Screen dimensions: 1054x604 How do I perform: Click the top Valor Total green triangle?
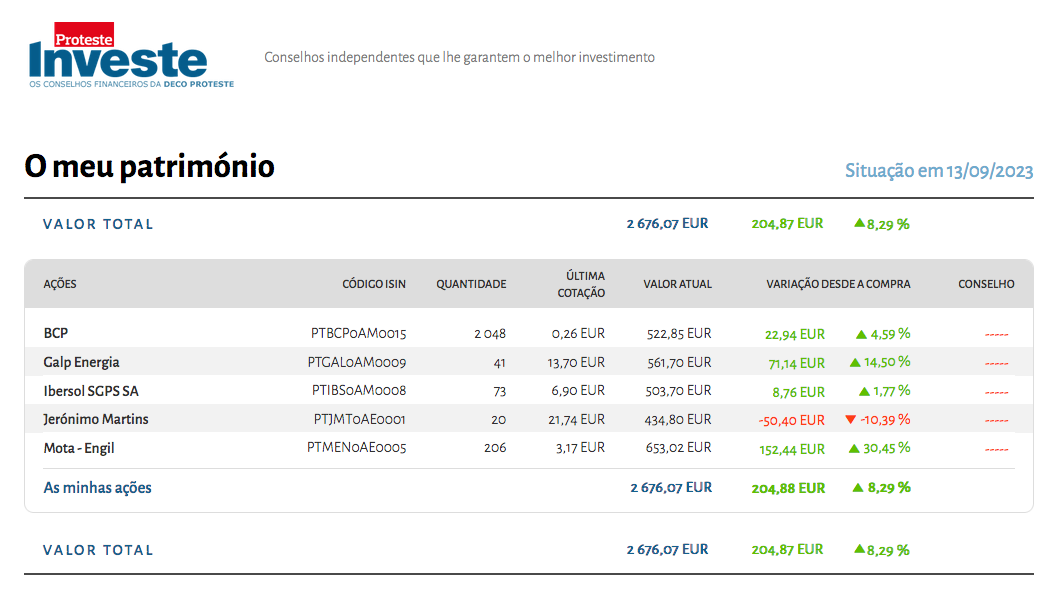859,223
